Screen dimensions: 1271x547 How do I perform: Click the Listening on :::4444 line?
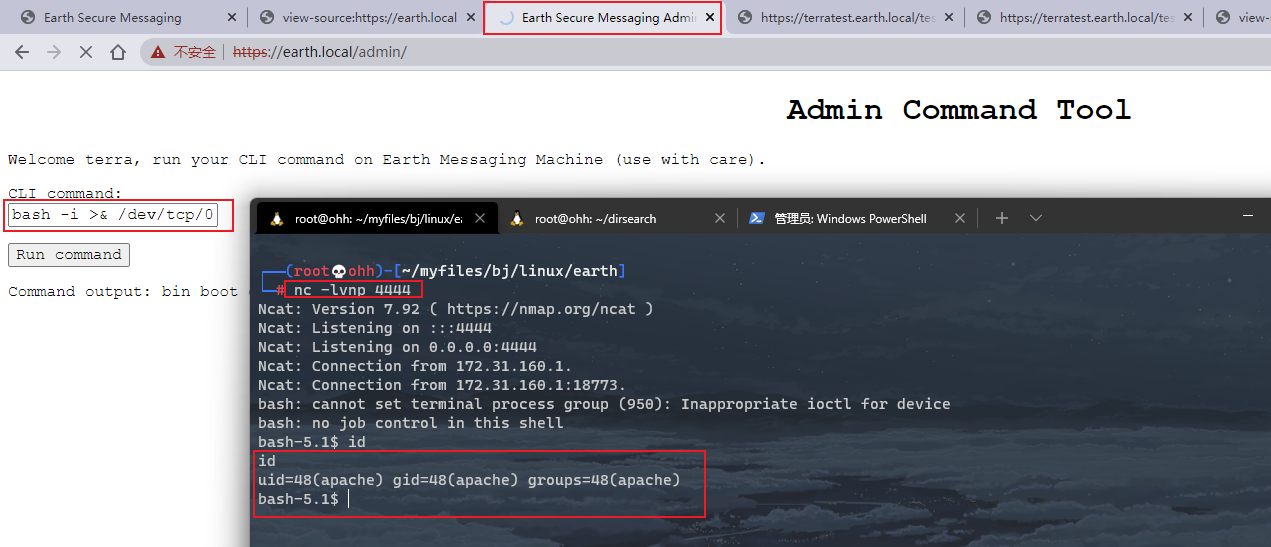coord(375,328)
